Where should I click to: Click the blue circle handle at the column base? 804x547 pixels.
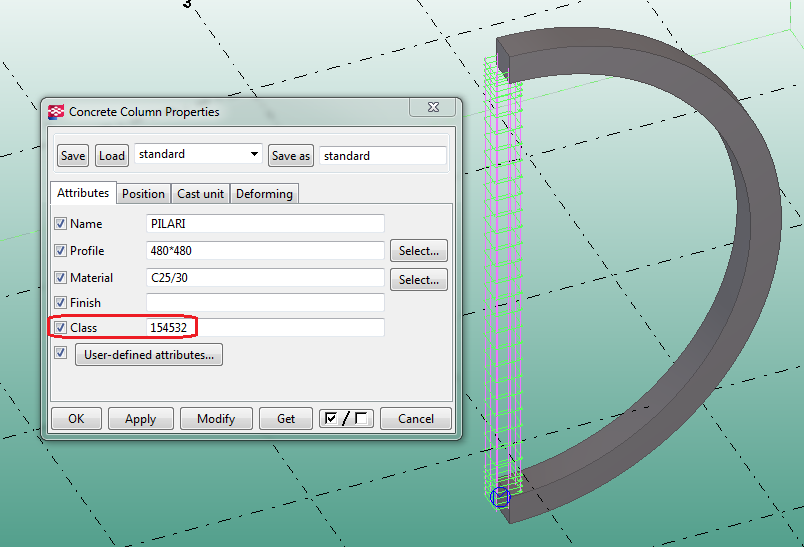(500, 497)
